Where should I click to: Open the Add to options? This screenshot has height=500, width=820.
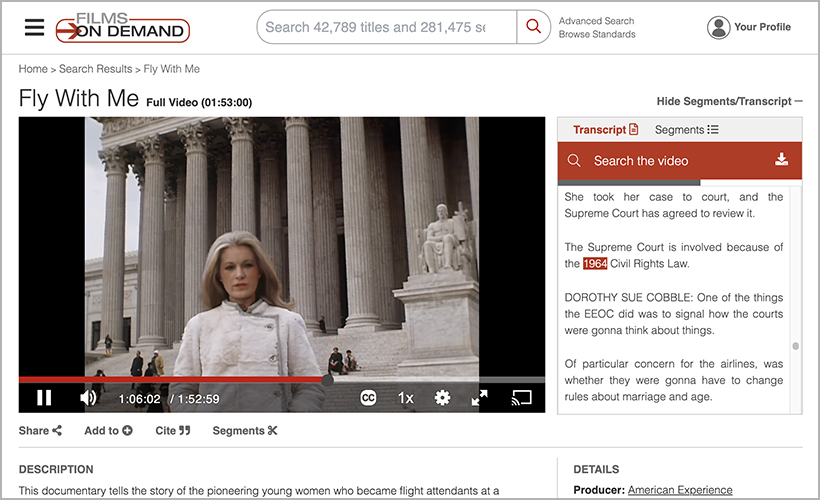click(x=108, y=431)
